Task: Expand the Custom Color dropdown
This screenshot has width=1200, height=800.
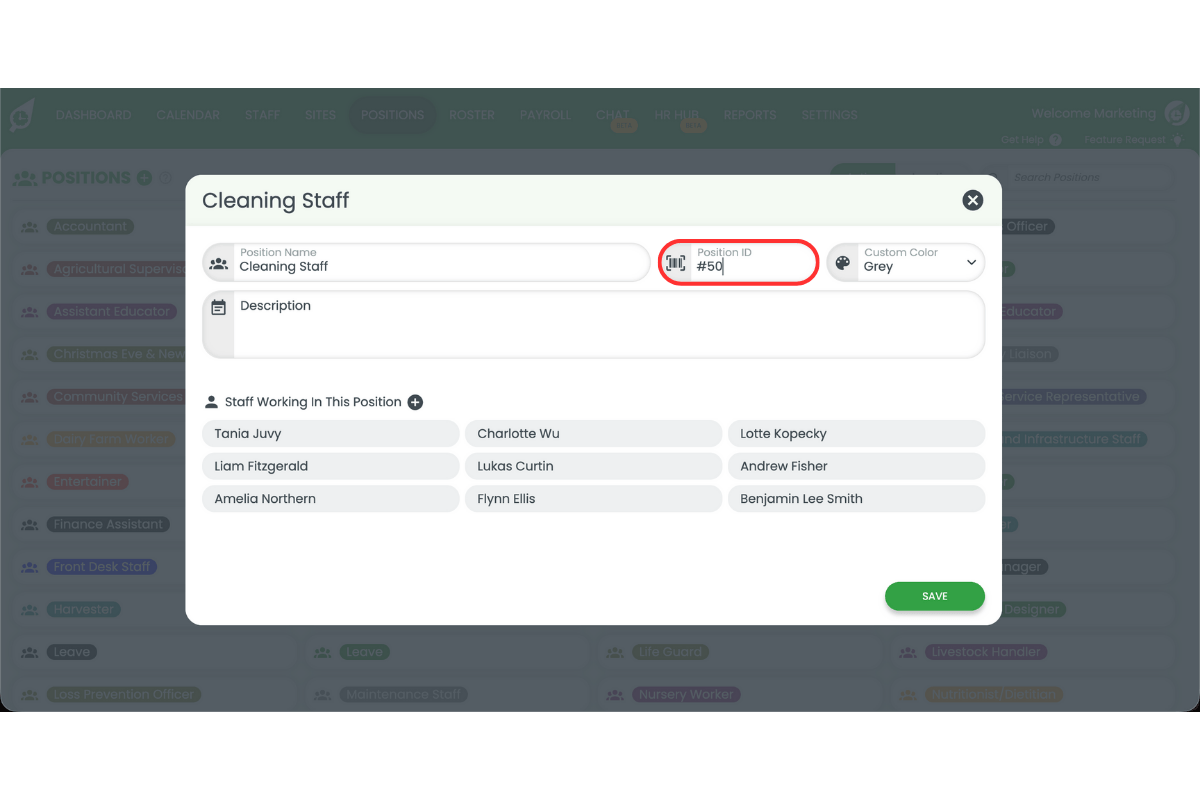Action: click(969, 262)
